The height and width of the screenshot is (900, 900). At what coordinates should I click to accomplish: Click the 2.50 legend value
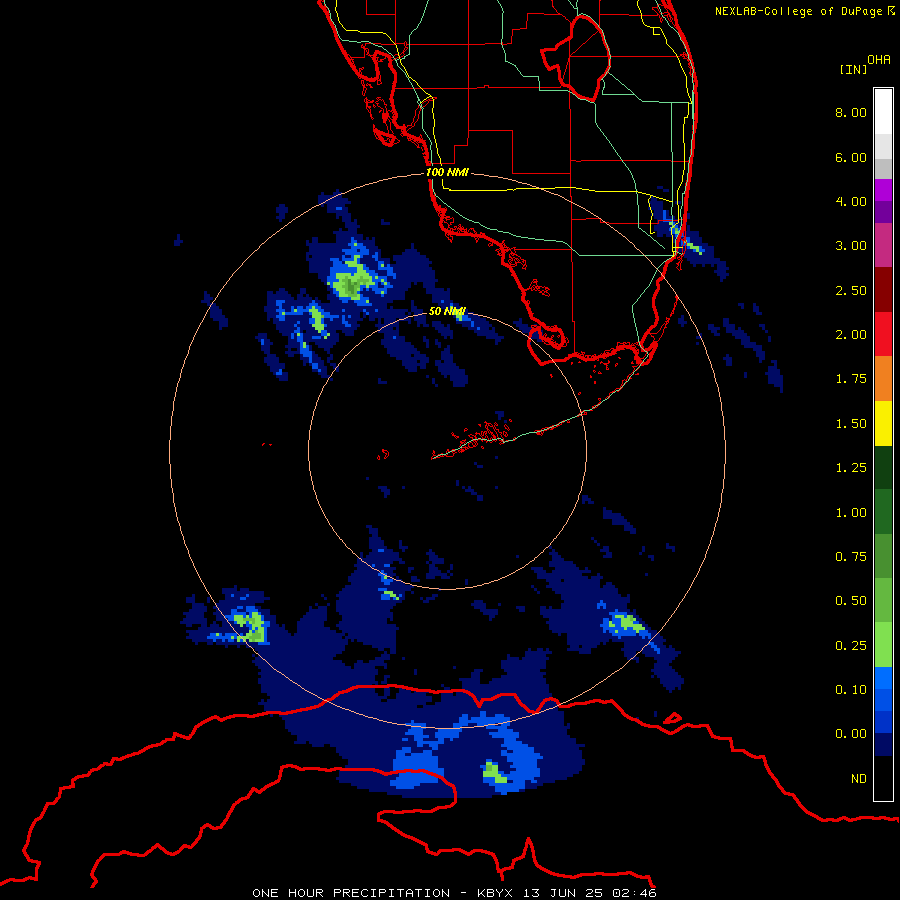click(x=851, y=290)
